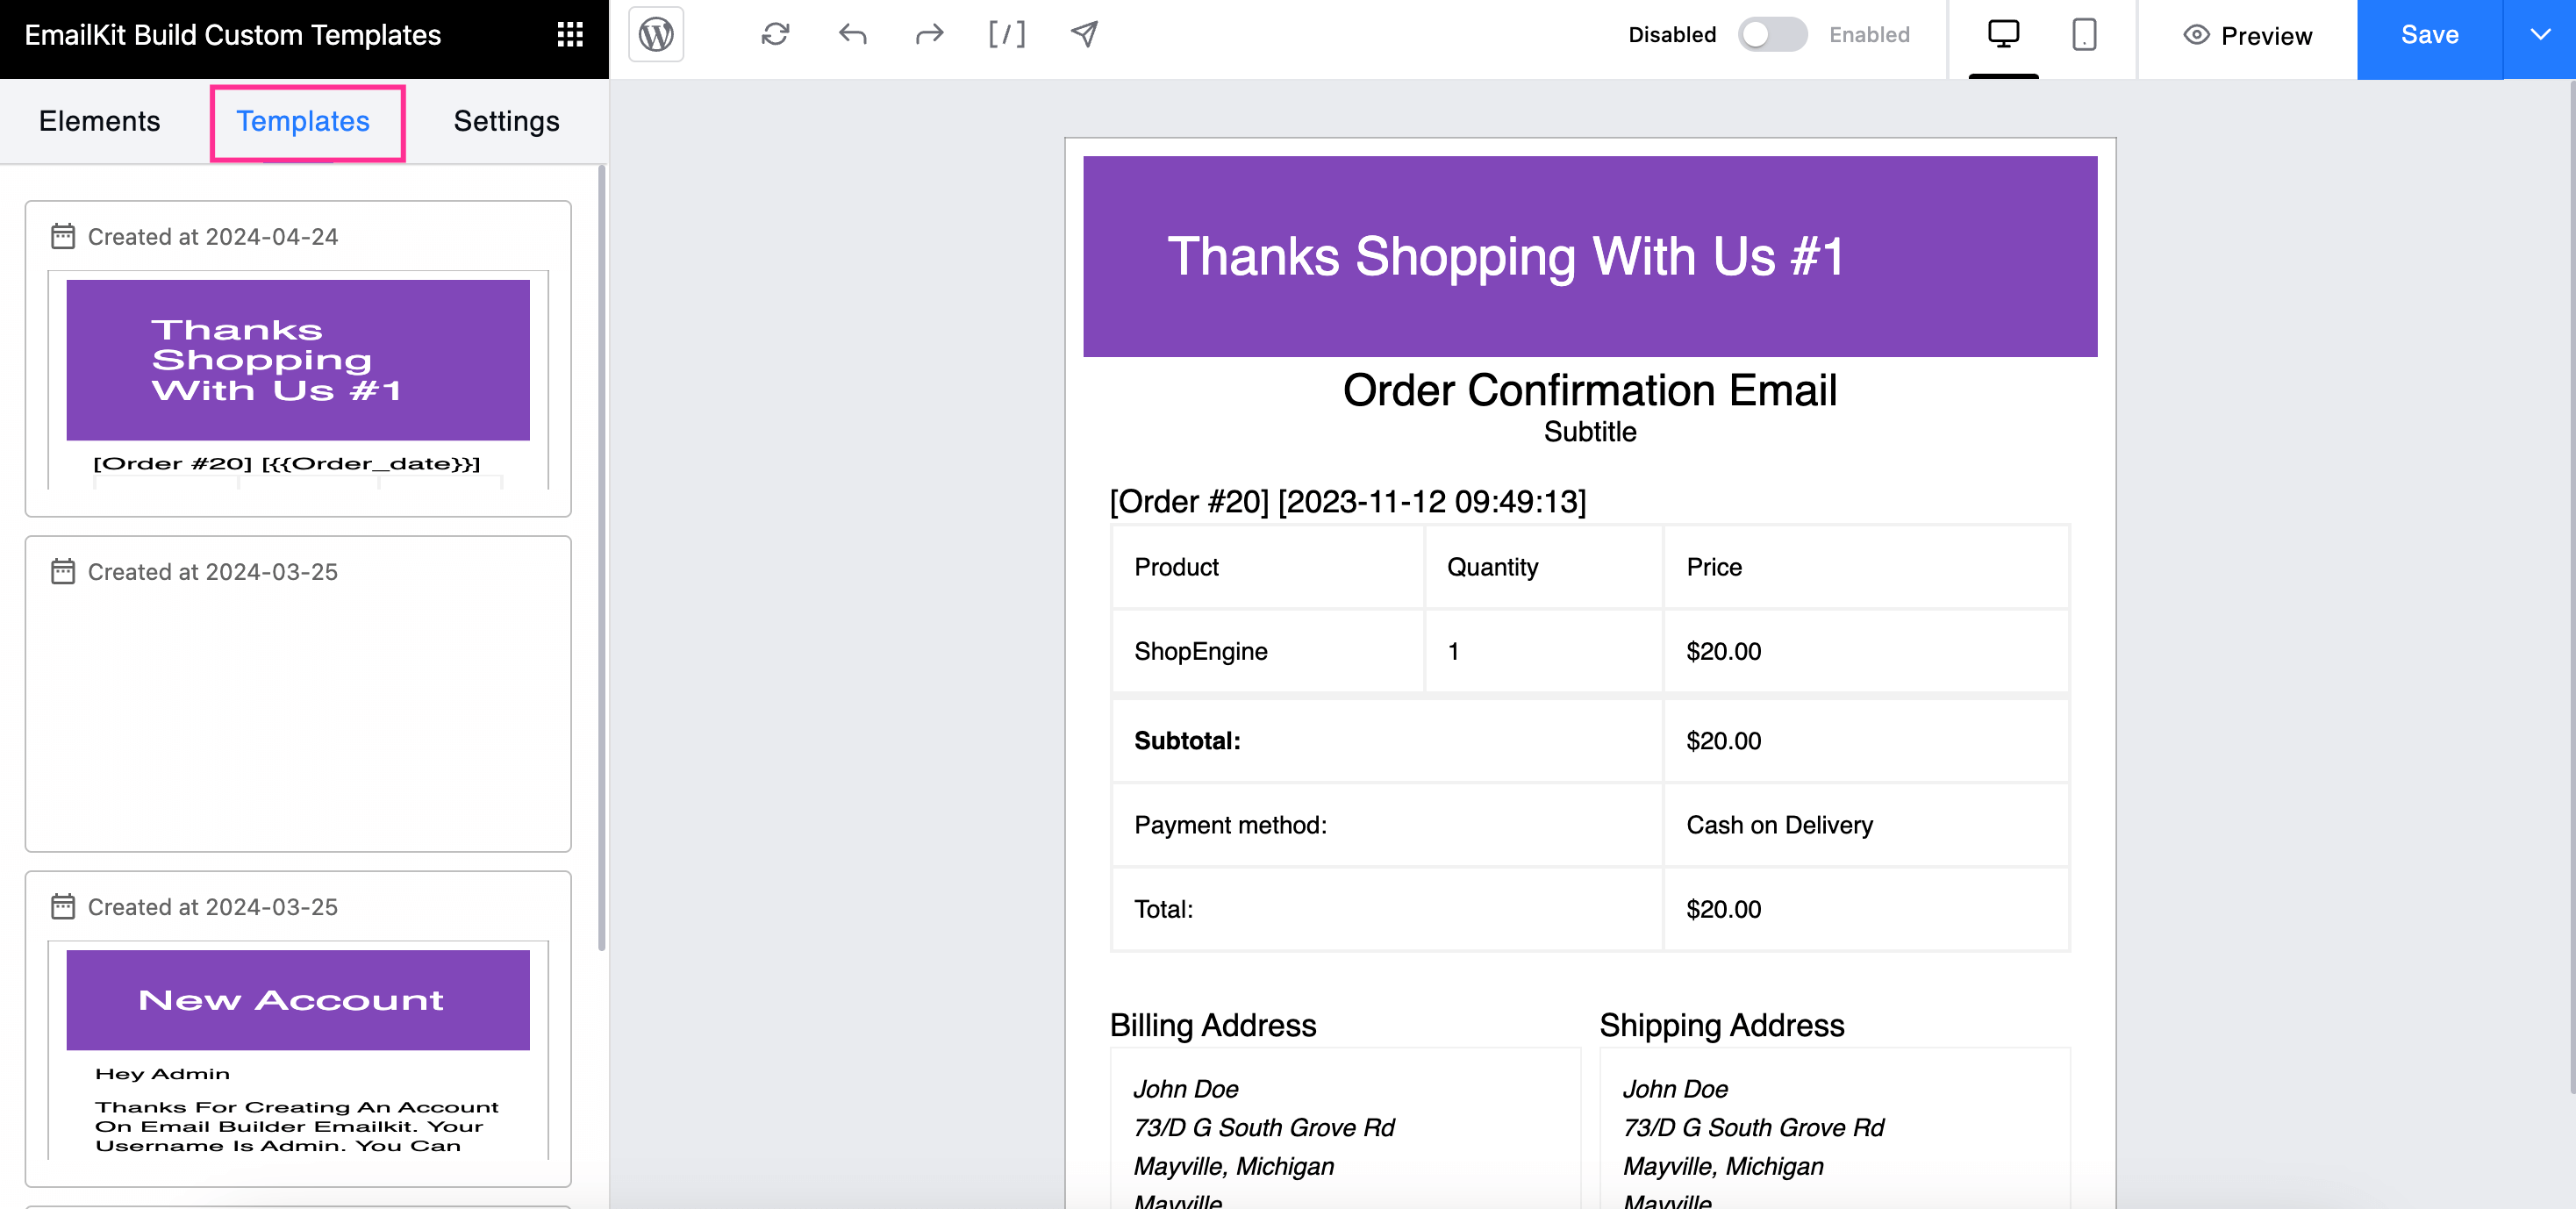2576x1209 pixels.
Task: Scroll the templates sidebar panel
Action: (x=599, y=657)
